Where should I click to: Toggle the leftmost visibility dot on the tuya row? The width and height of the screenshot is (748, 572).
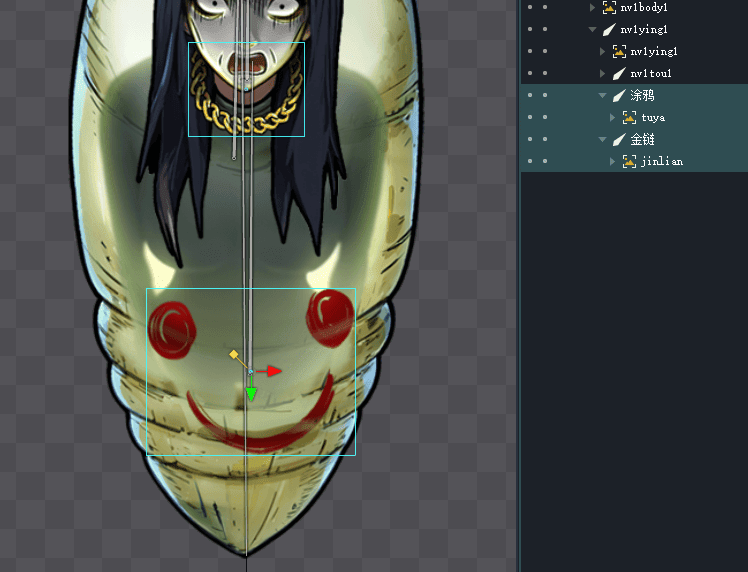click(x=529, y=118)
